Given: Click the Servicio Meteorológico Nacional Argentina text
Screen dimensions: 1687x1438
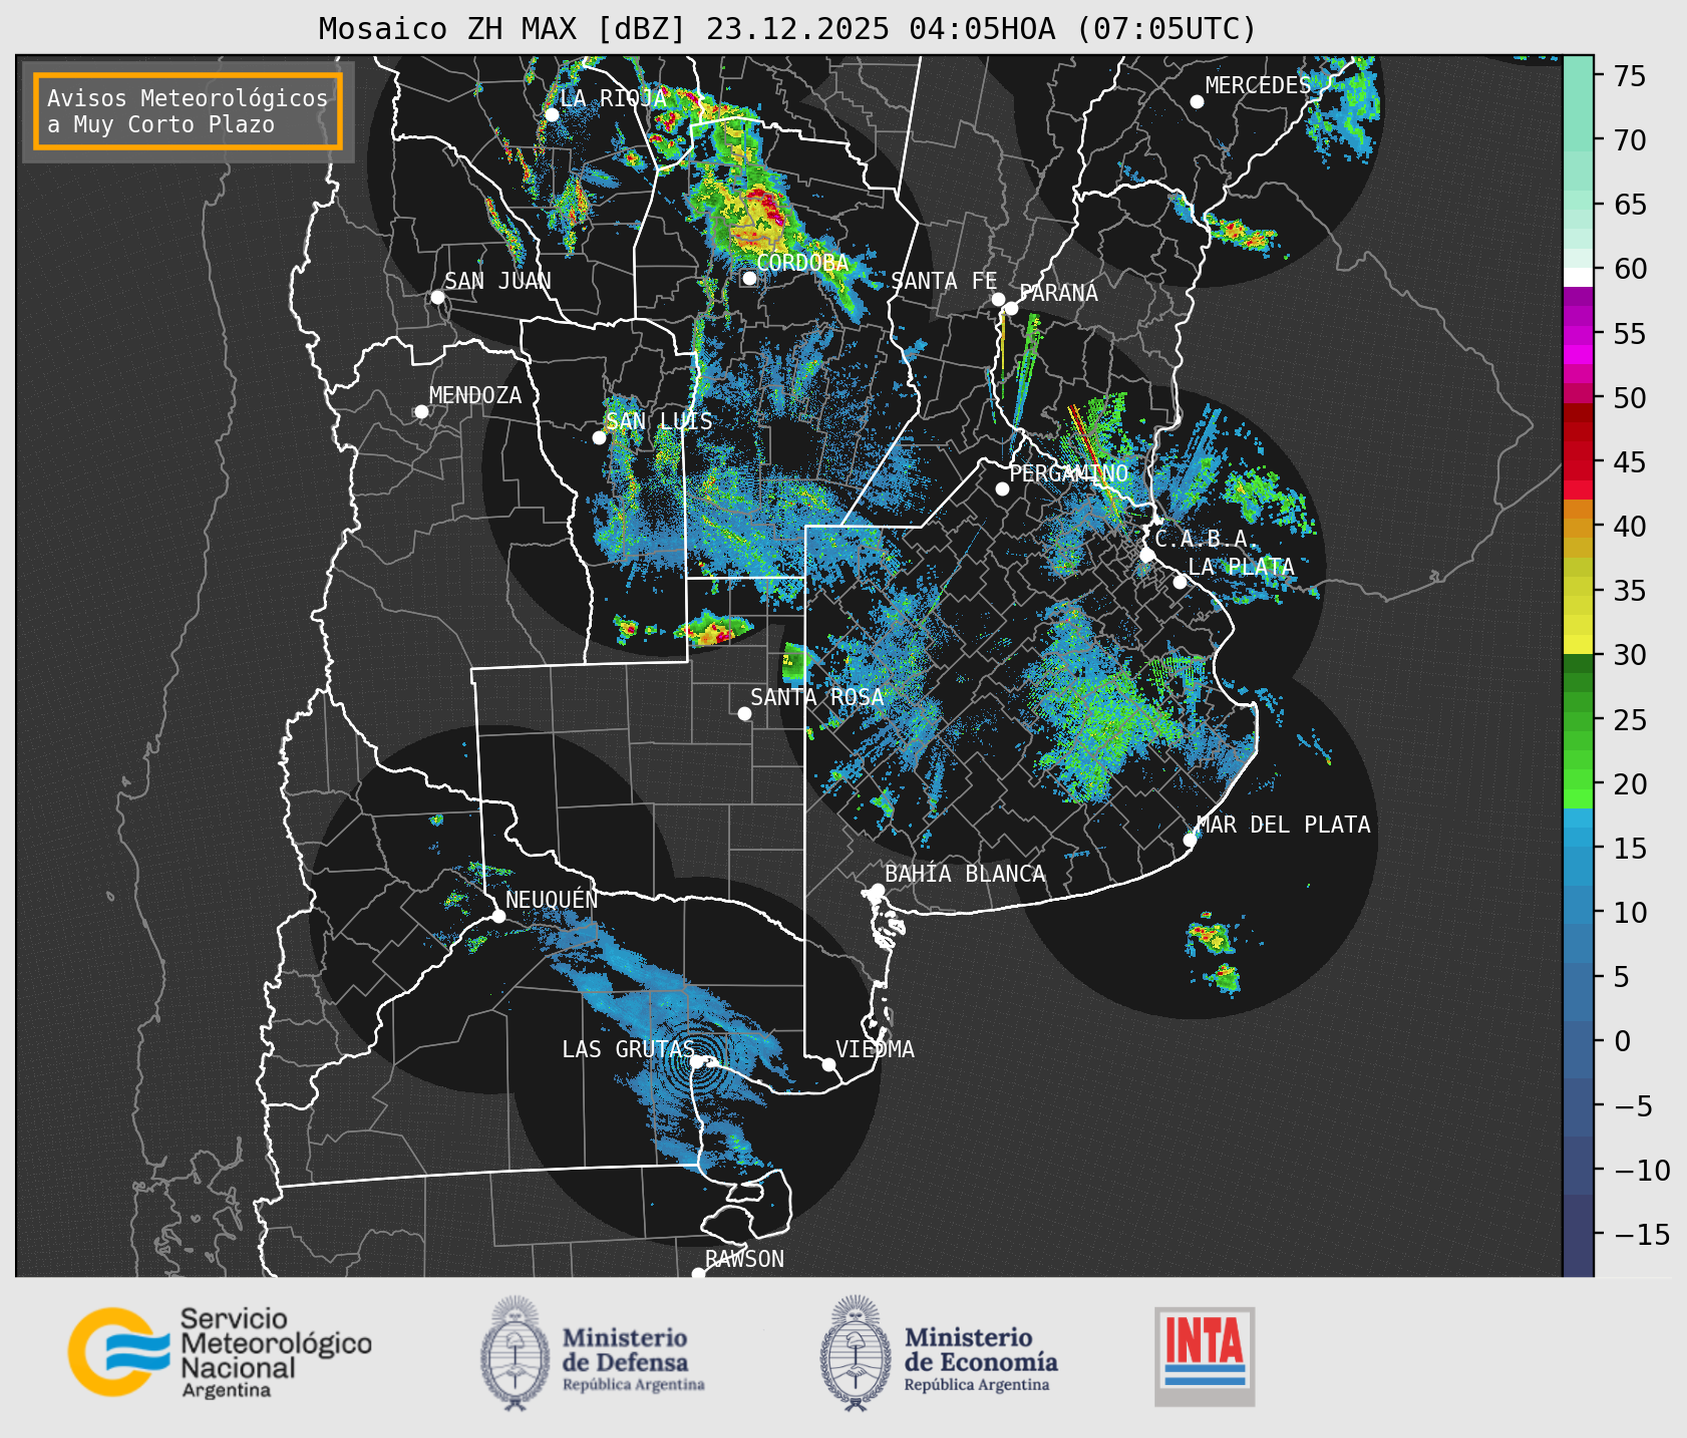Looking at the screenshot, I should (x=275, y=1353).
